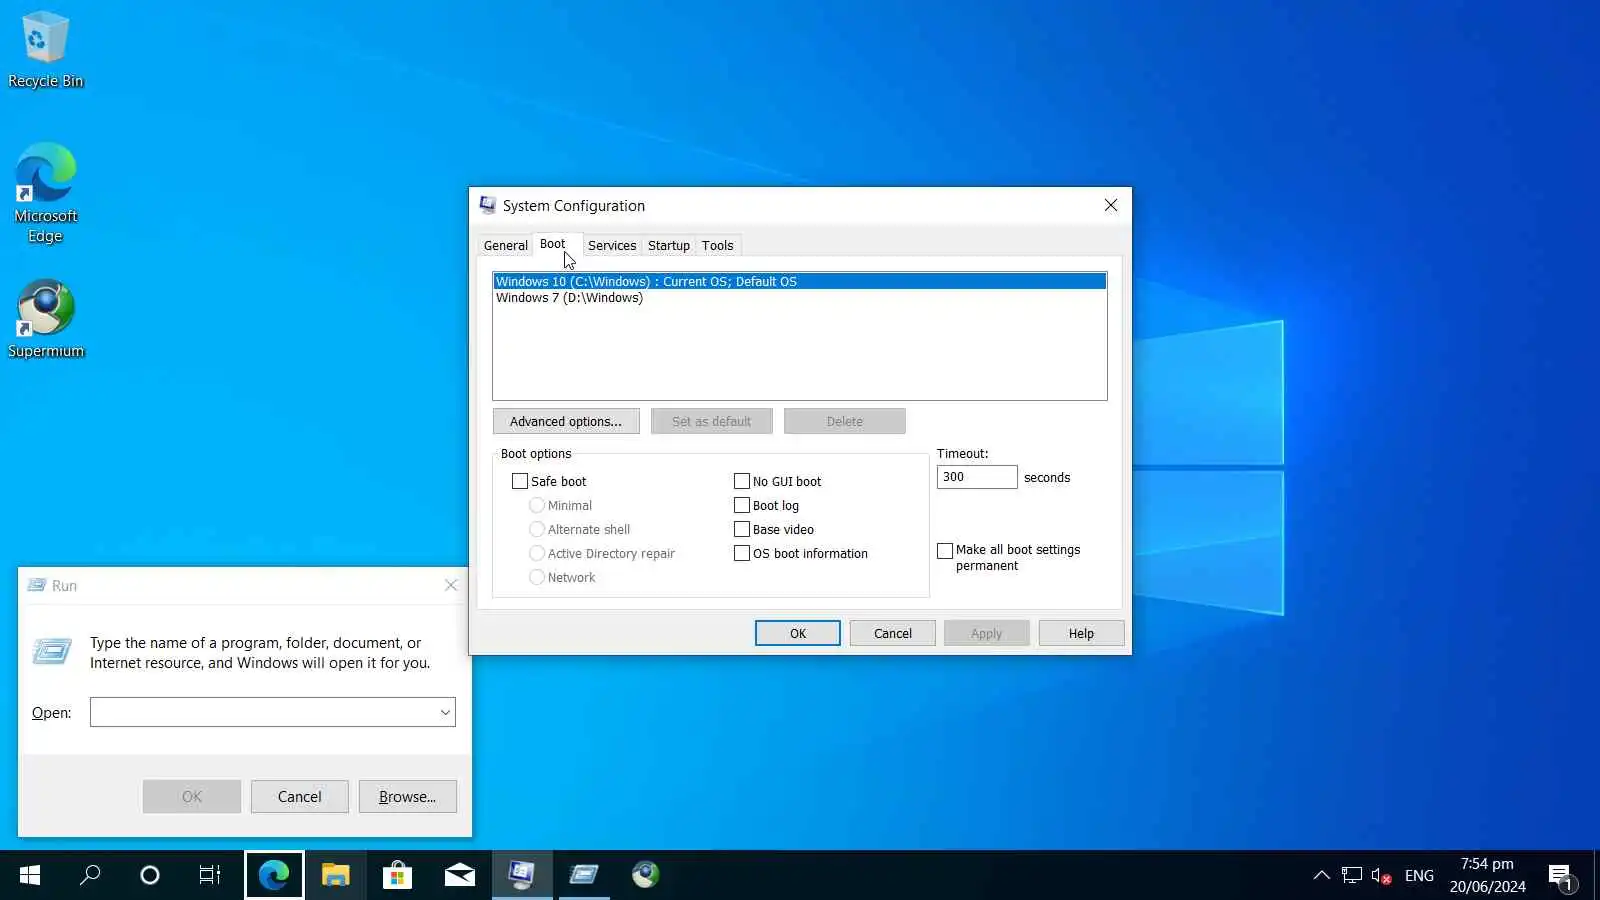The height and width of the screenshot is (900, 1600).
Task: Launch Supermium from the taskbar
Action: pyautogui.click(x=645, y=875)
